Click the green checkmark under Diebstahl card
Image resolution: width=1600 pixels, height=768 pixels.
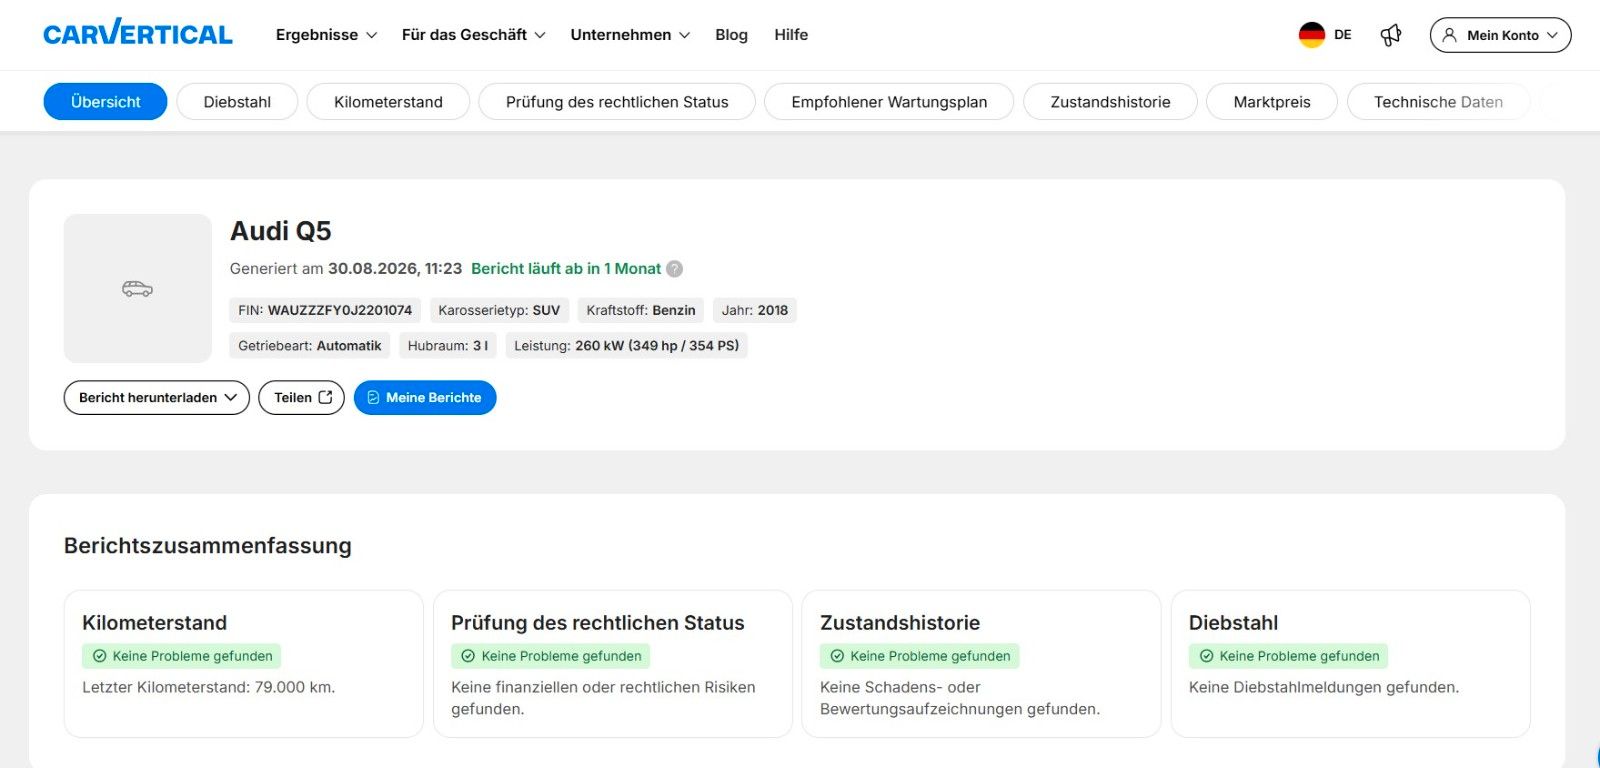1206,656
